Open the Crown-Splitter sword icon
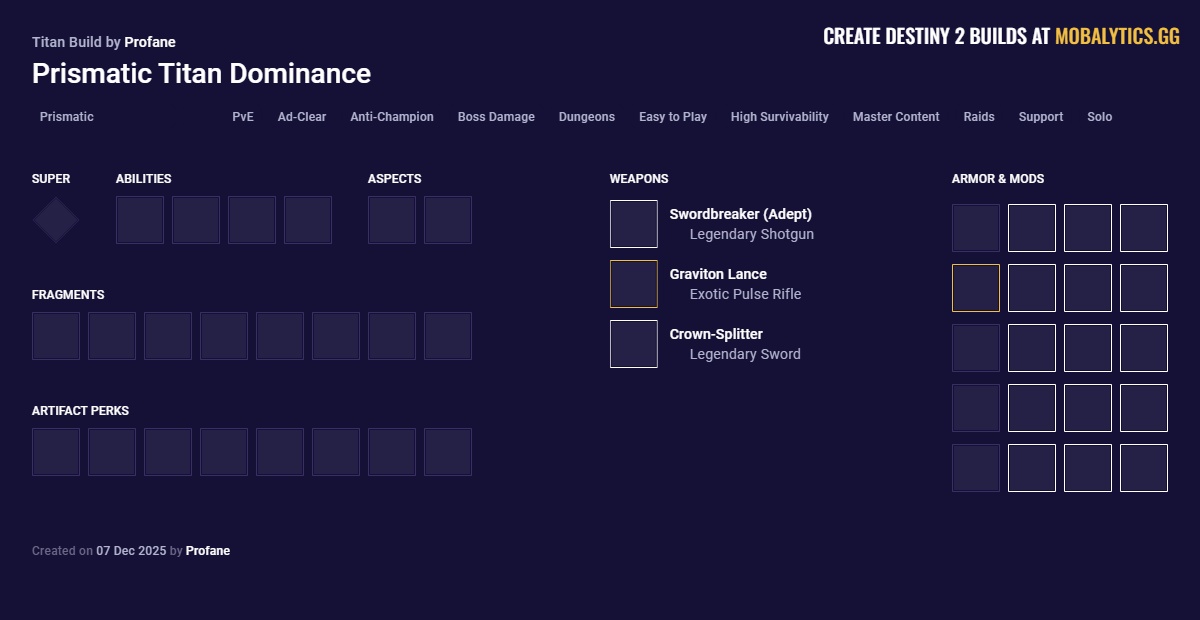 coord(634,343)
